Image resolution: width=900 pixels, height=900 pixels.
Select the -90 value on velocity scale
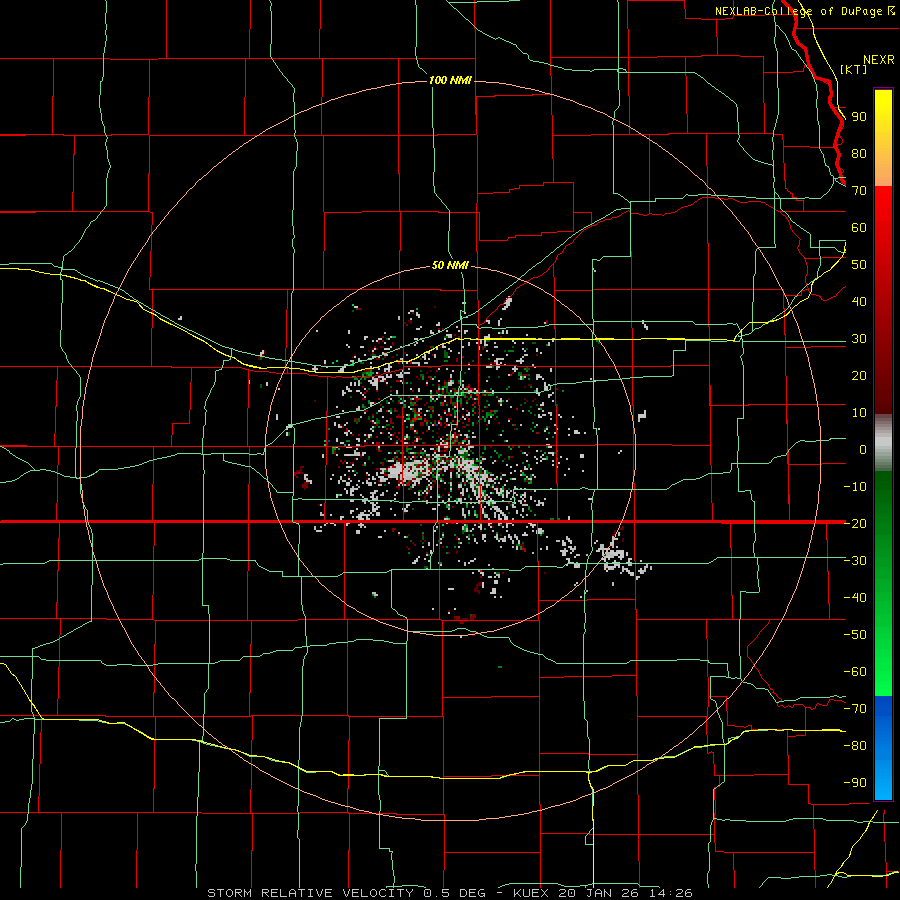(x=855, y=782)
